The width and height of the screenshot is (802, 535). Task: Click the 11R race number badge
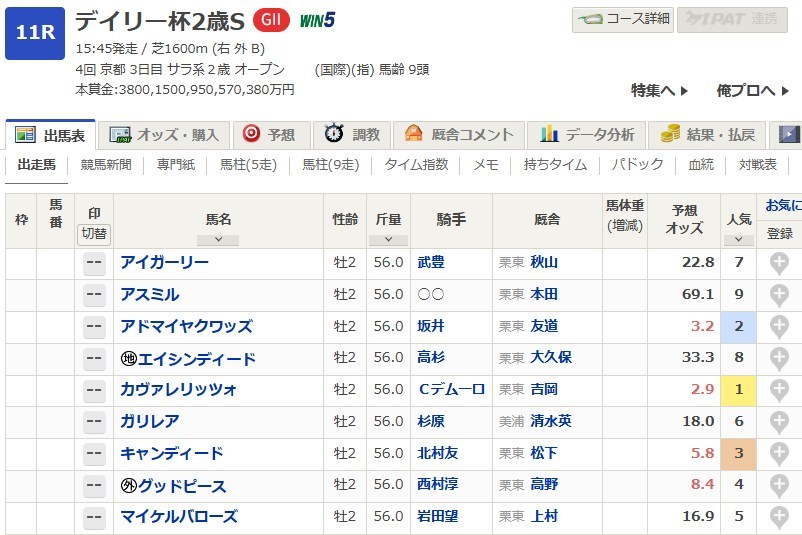35,31
